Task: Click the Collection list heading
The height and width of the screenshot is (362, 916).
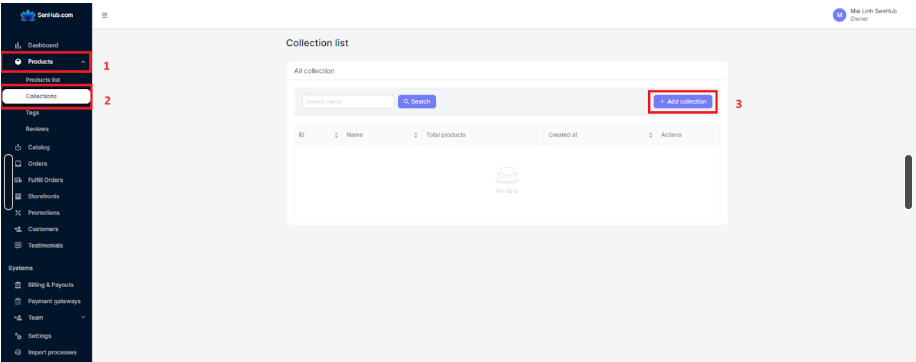Action: (317, 43)
